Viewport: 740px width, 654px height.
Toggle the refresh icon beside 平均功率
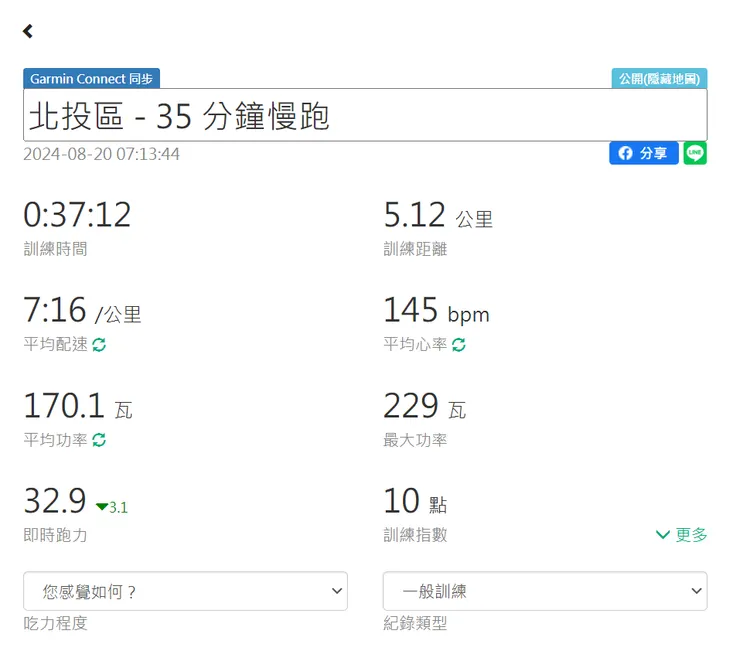99,440
